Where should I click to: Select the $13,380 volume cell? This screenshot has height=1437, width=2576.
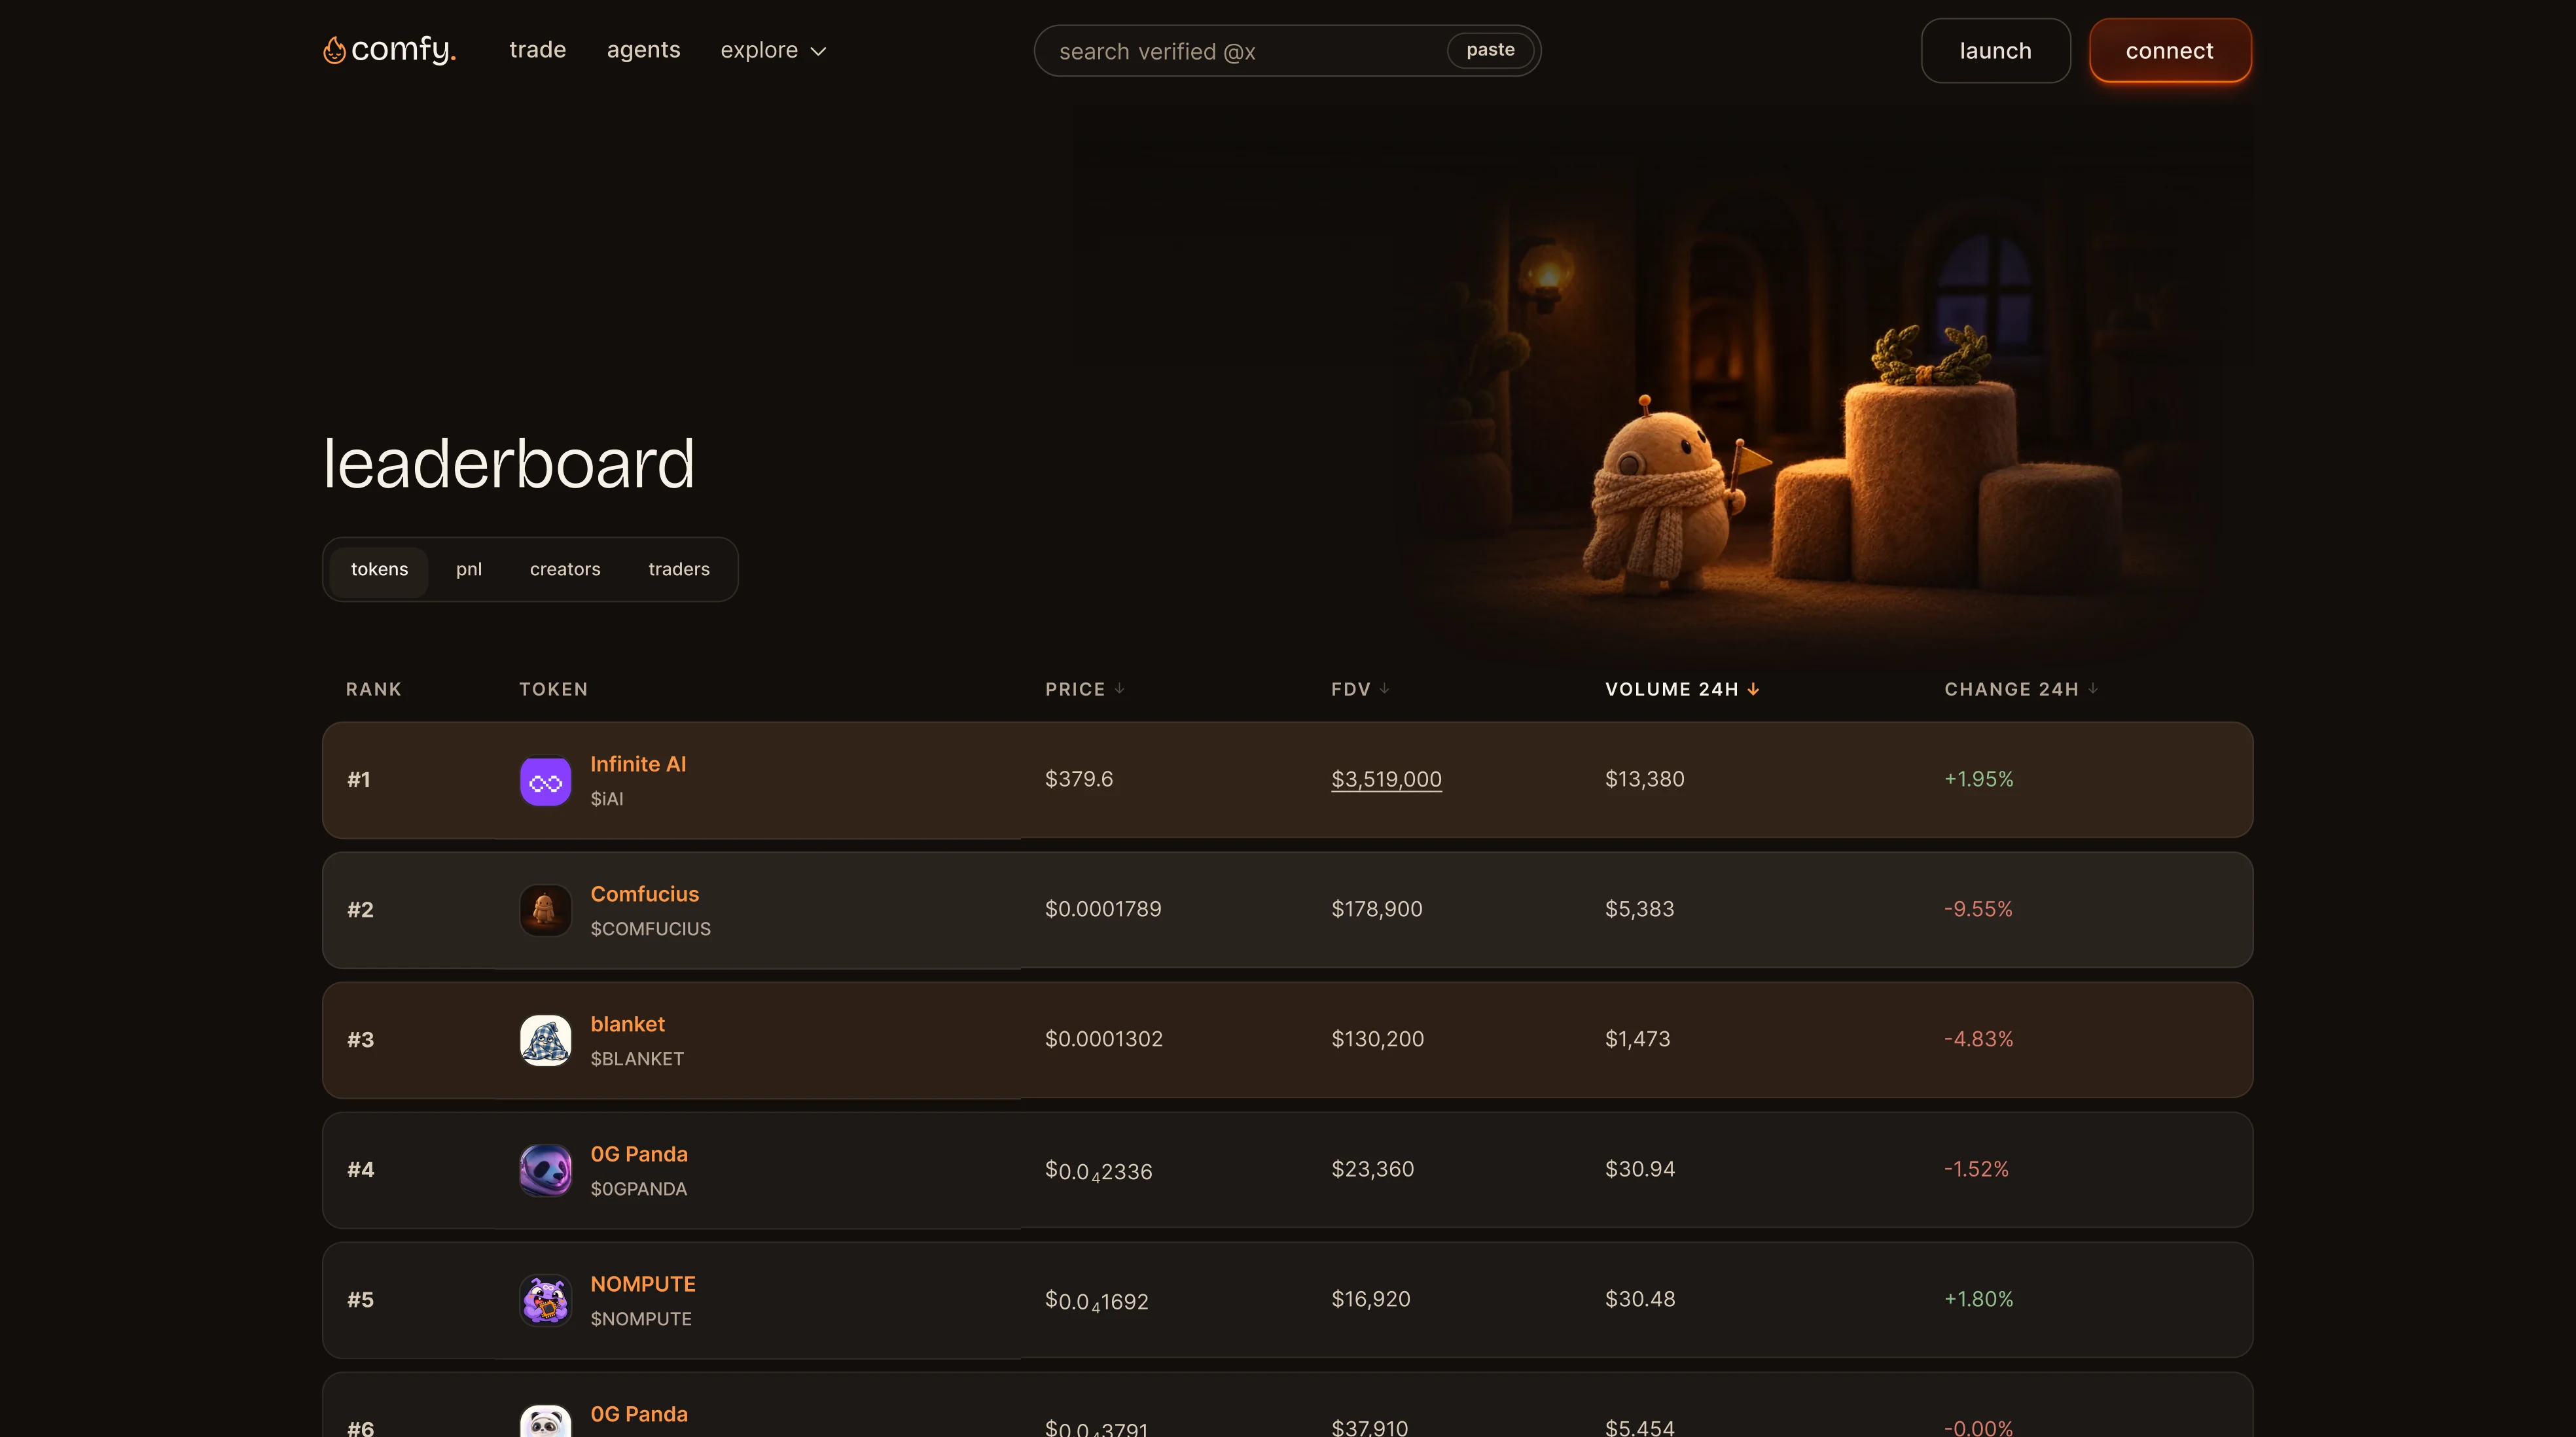click(x=1645, y=779)
